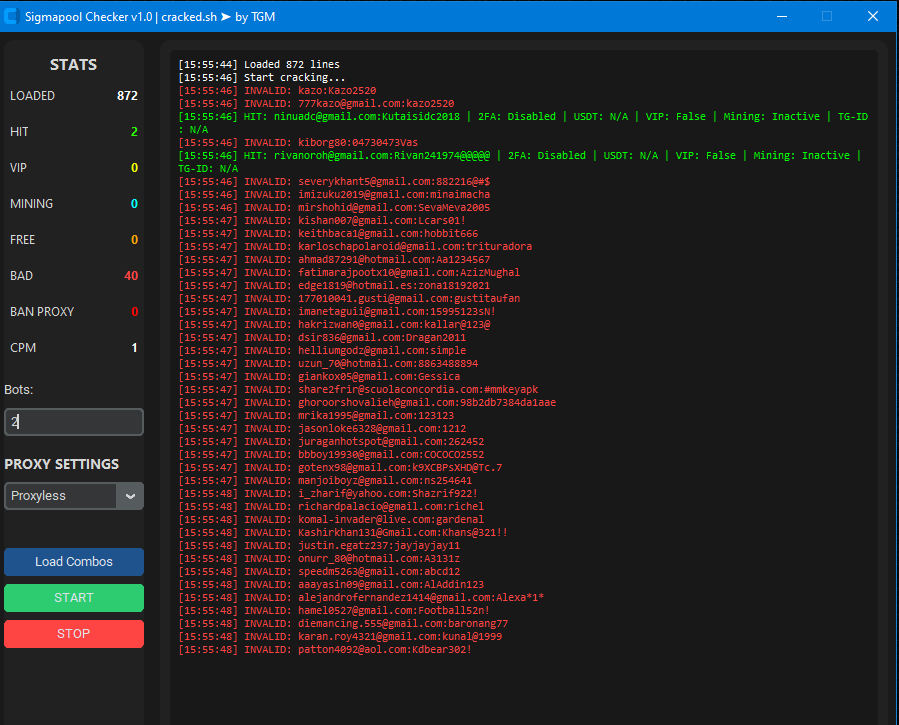Click the Bots: label
Screen dimensions: 899x725
tap(19, 390)
